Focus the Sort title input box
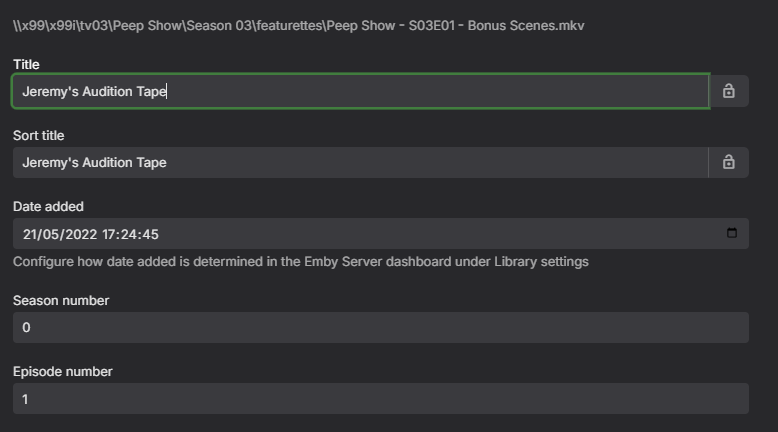 pyautogui.click(x=360, y=162)
